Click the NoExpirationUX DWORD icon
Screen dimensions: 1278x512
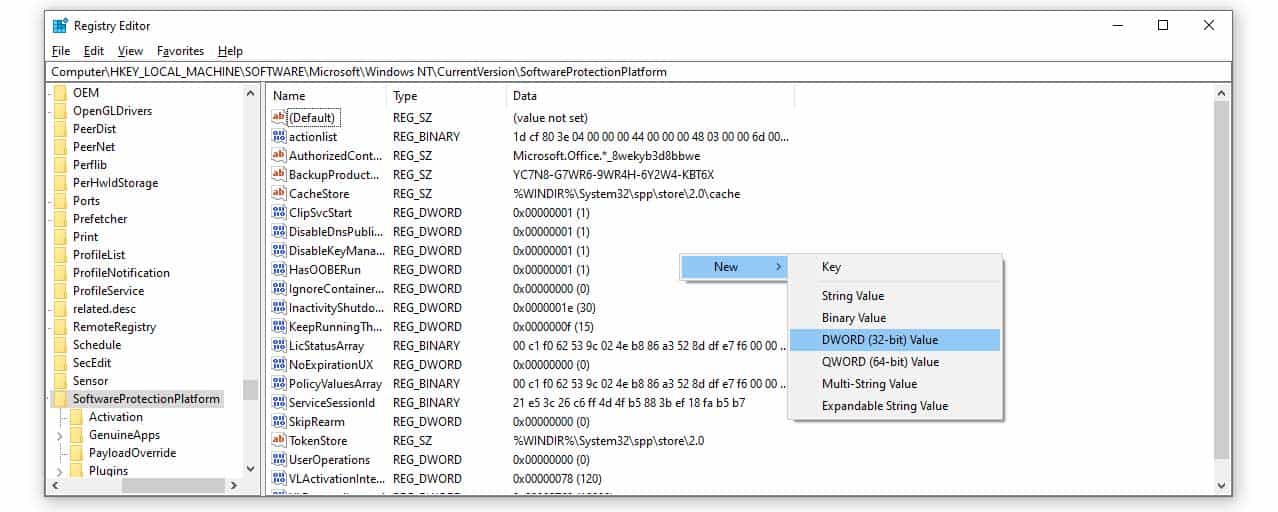pyautogui.click(x=279, y=364)
